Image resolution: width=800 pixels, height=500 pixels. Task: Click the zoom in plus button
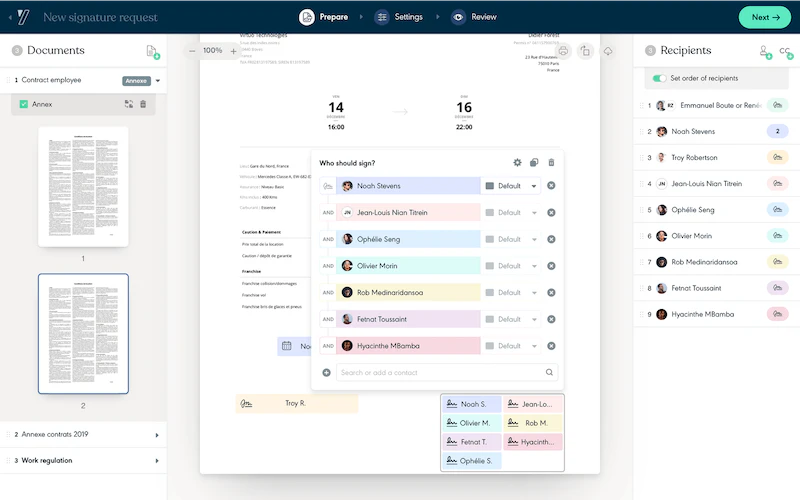click(x=233, y=51)
